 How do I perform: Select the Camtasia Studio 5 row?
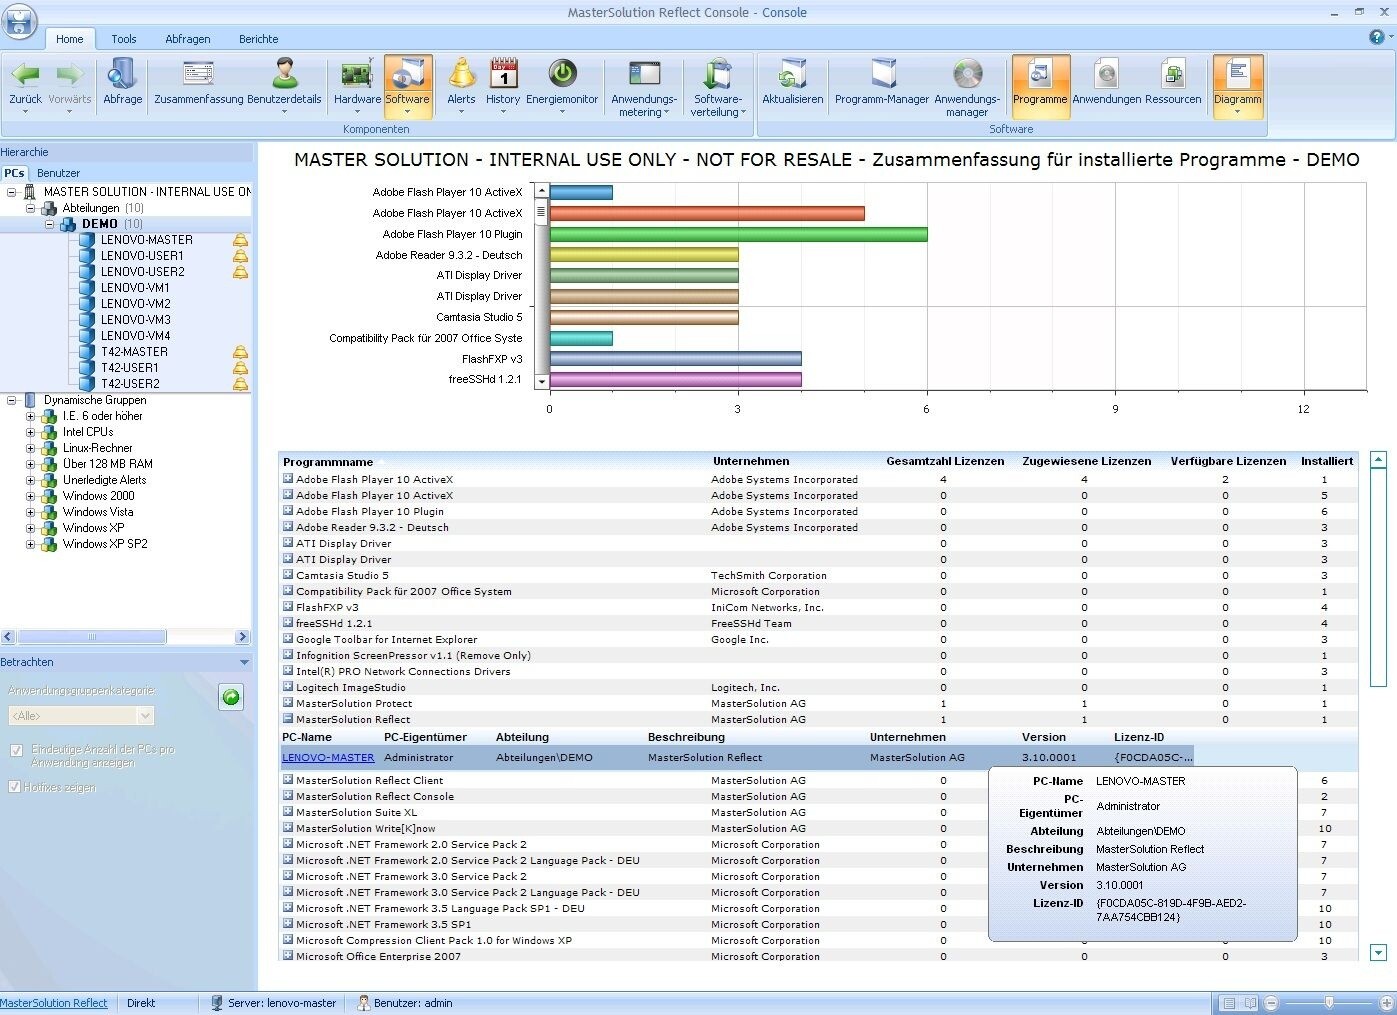(x=818, y=575)
